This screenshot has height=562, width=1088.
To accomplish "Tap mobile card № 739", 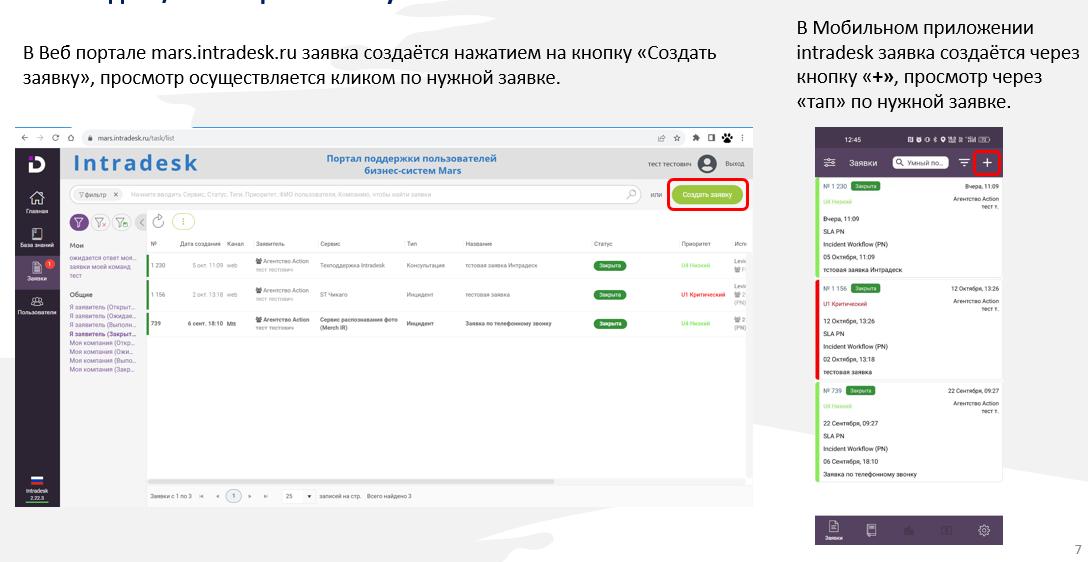I will pyautogui.click(x=908, y=431).
